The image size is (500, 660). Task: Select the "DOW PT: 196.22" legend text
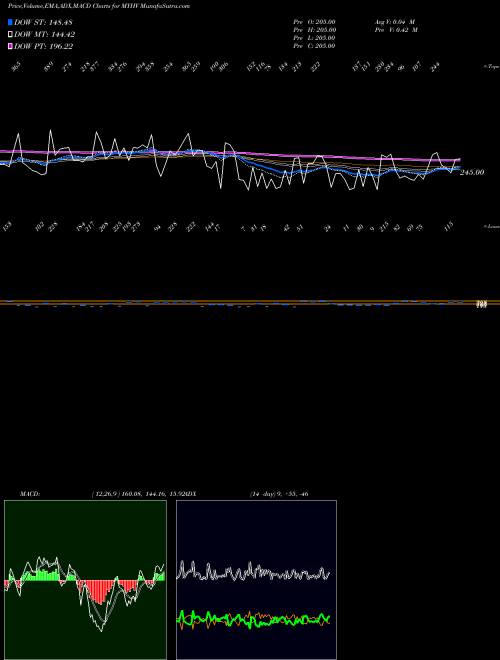[x=44, y=46]
